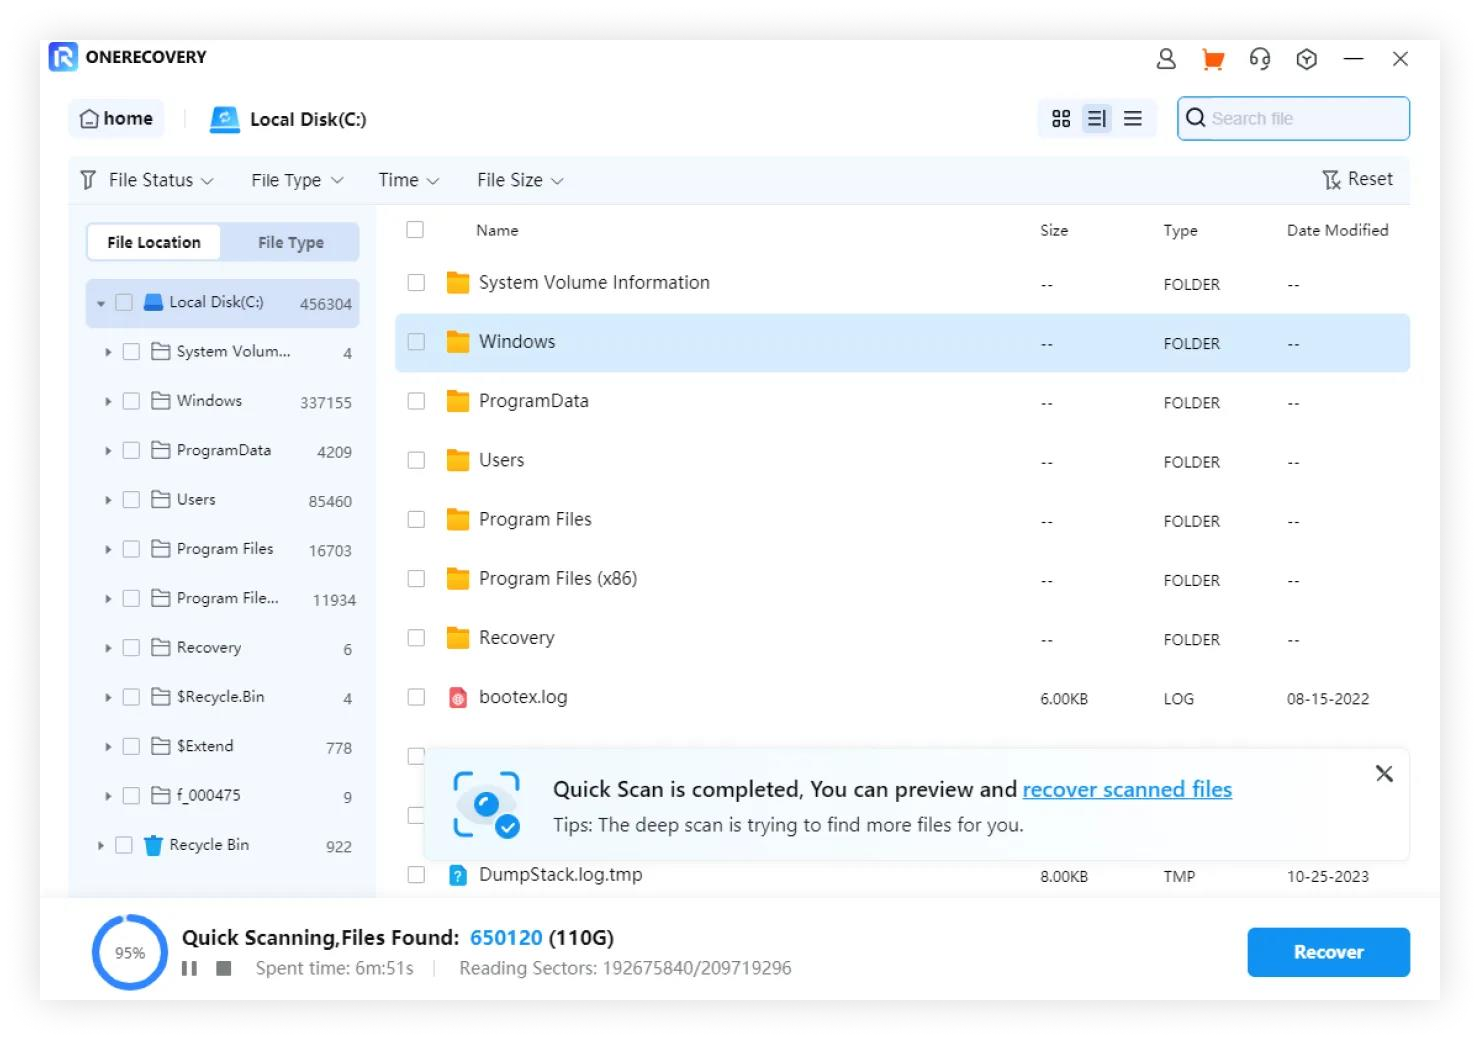Image resolution: width=1480 pixels, height=1040 pixels.
Task: Select the Recovery folder in tree
Action: click(x=222, y=648)
